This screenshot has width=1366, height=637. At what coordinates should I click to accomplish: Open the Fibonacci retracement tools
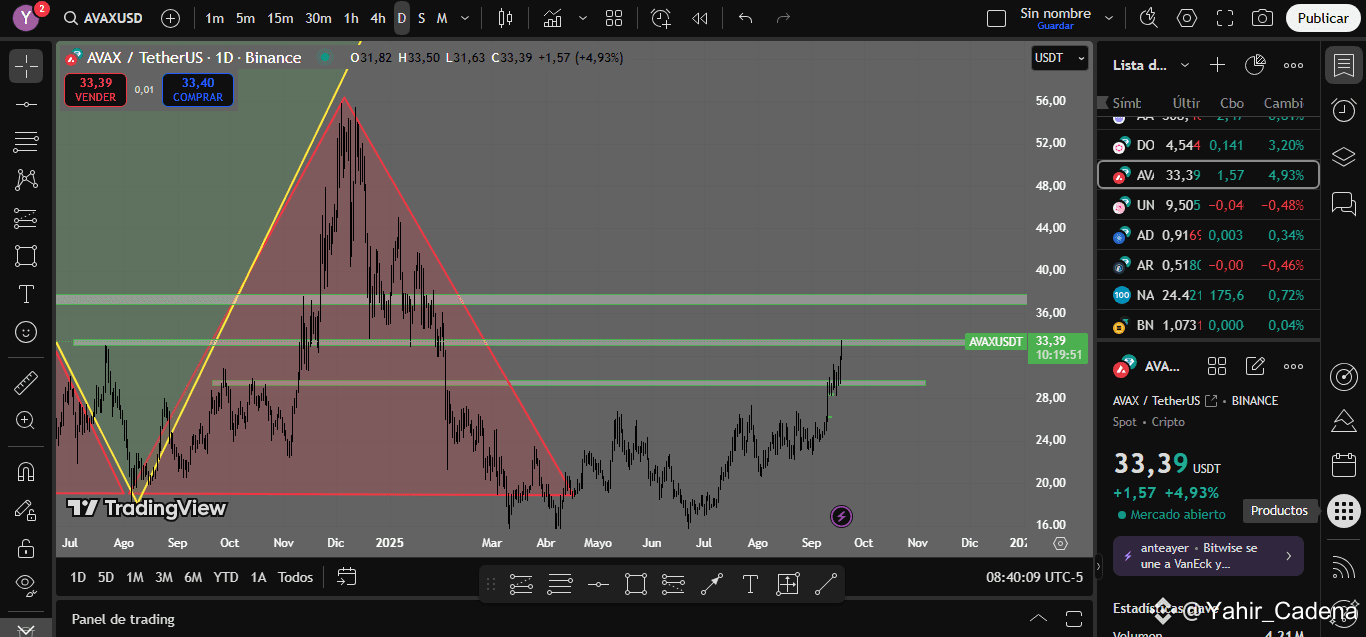(x=26, y=142)
